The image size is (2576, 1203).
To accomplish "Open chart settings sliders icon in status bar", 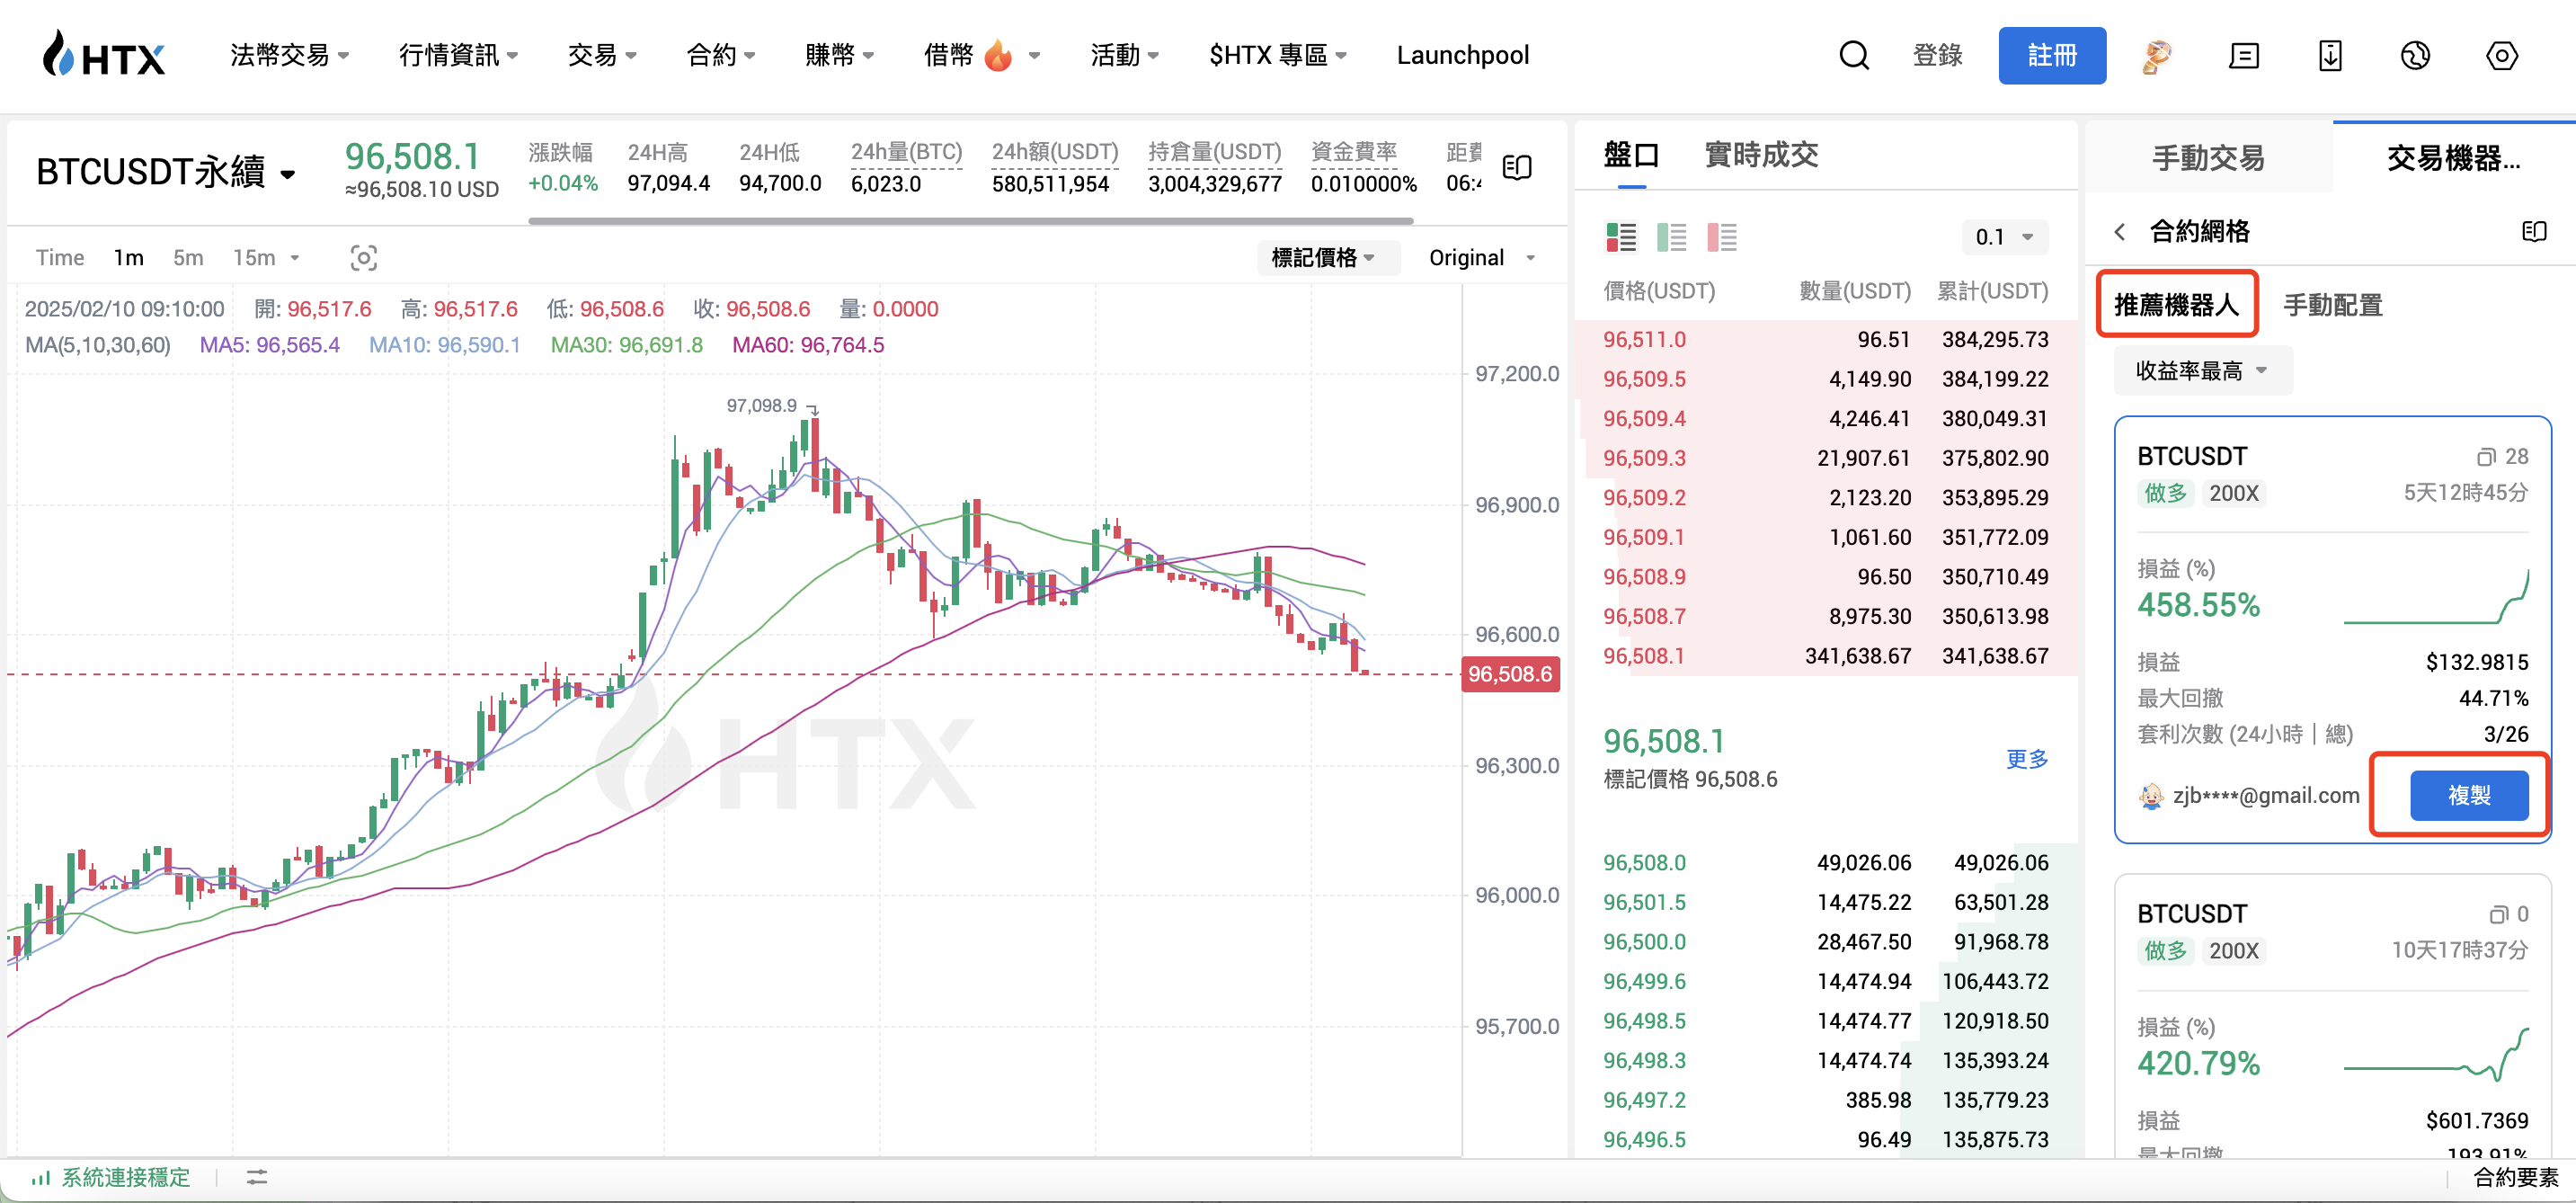I will (x=257, y=1177).
